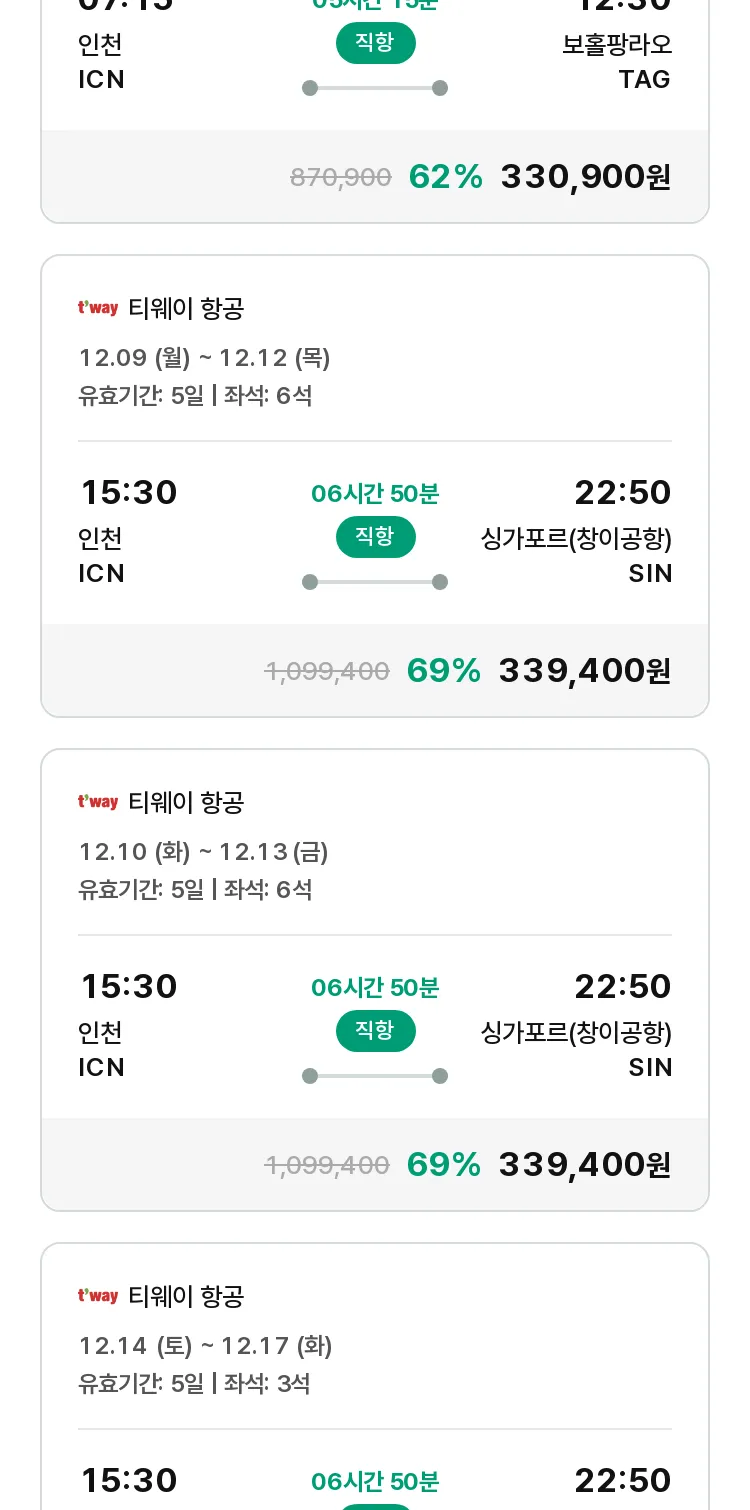
Task: Click route line graphic on 12.10 flight
Action: pyautogui.click(x=375, y=1076)
